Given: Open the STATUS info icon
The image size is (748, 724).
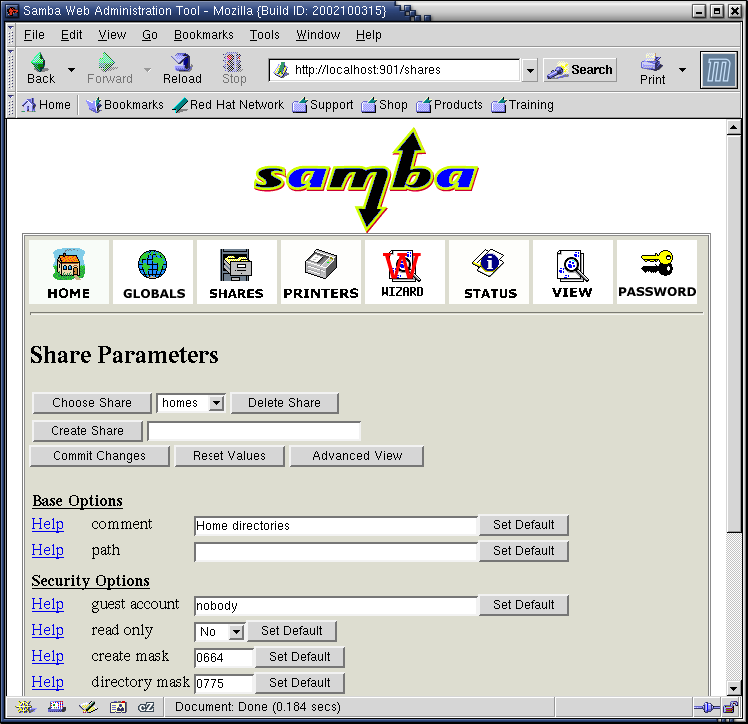Looking at the screenshot, I should 489,272.
